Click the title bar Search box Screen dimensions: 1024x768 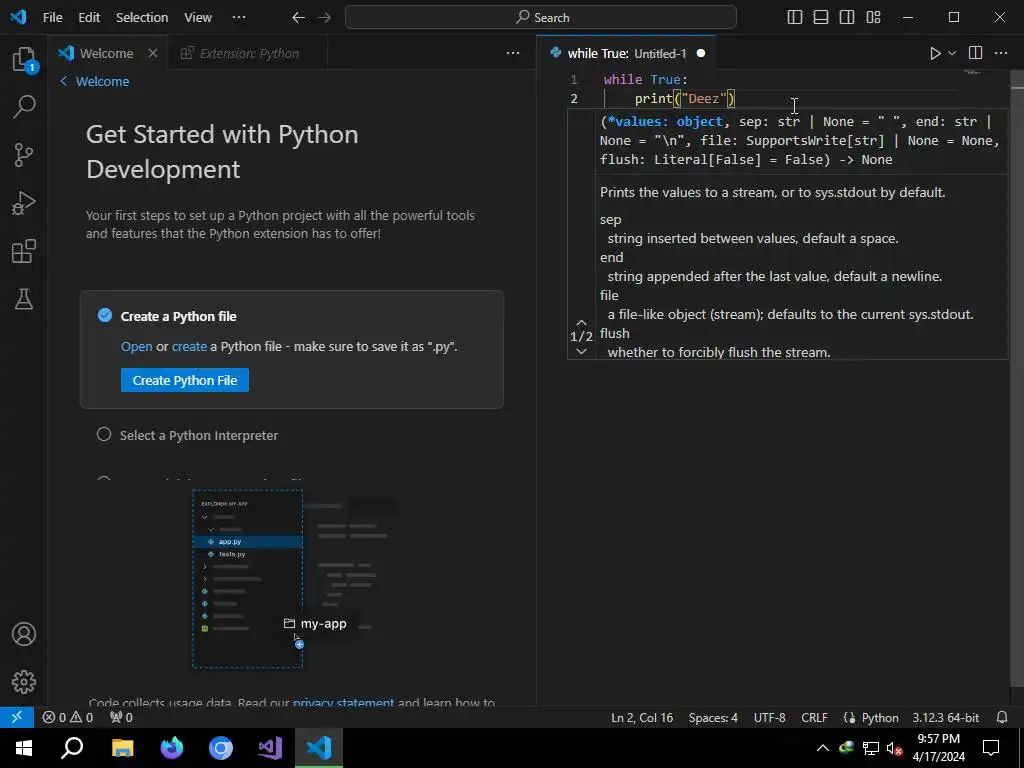541,18
